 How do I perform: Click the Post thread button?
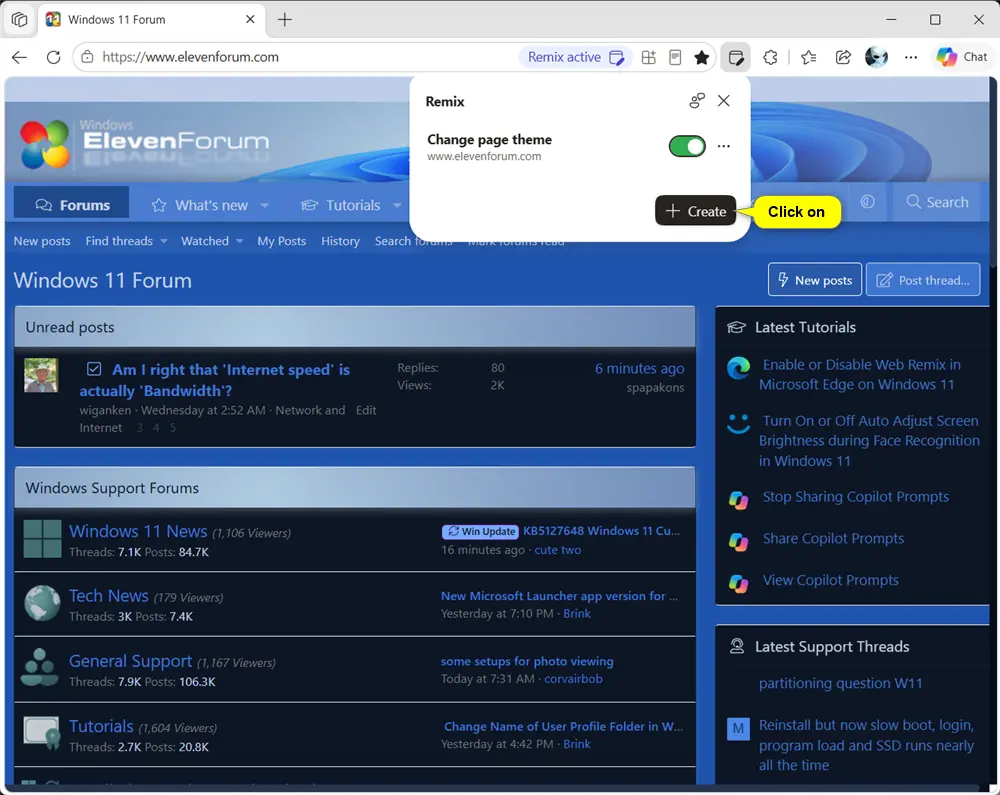(923, 280)
